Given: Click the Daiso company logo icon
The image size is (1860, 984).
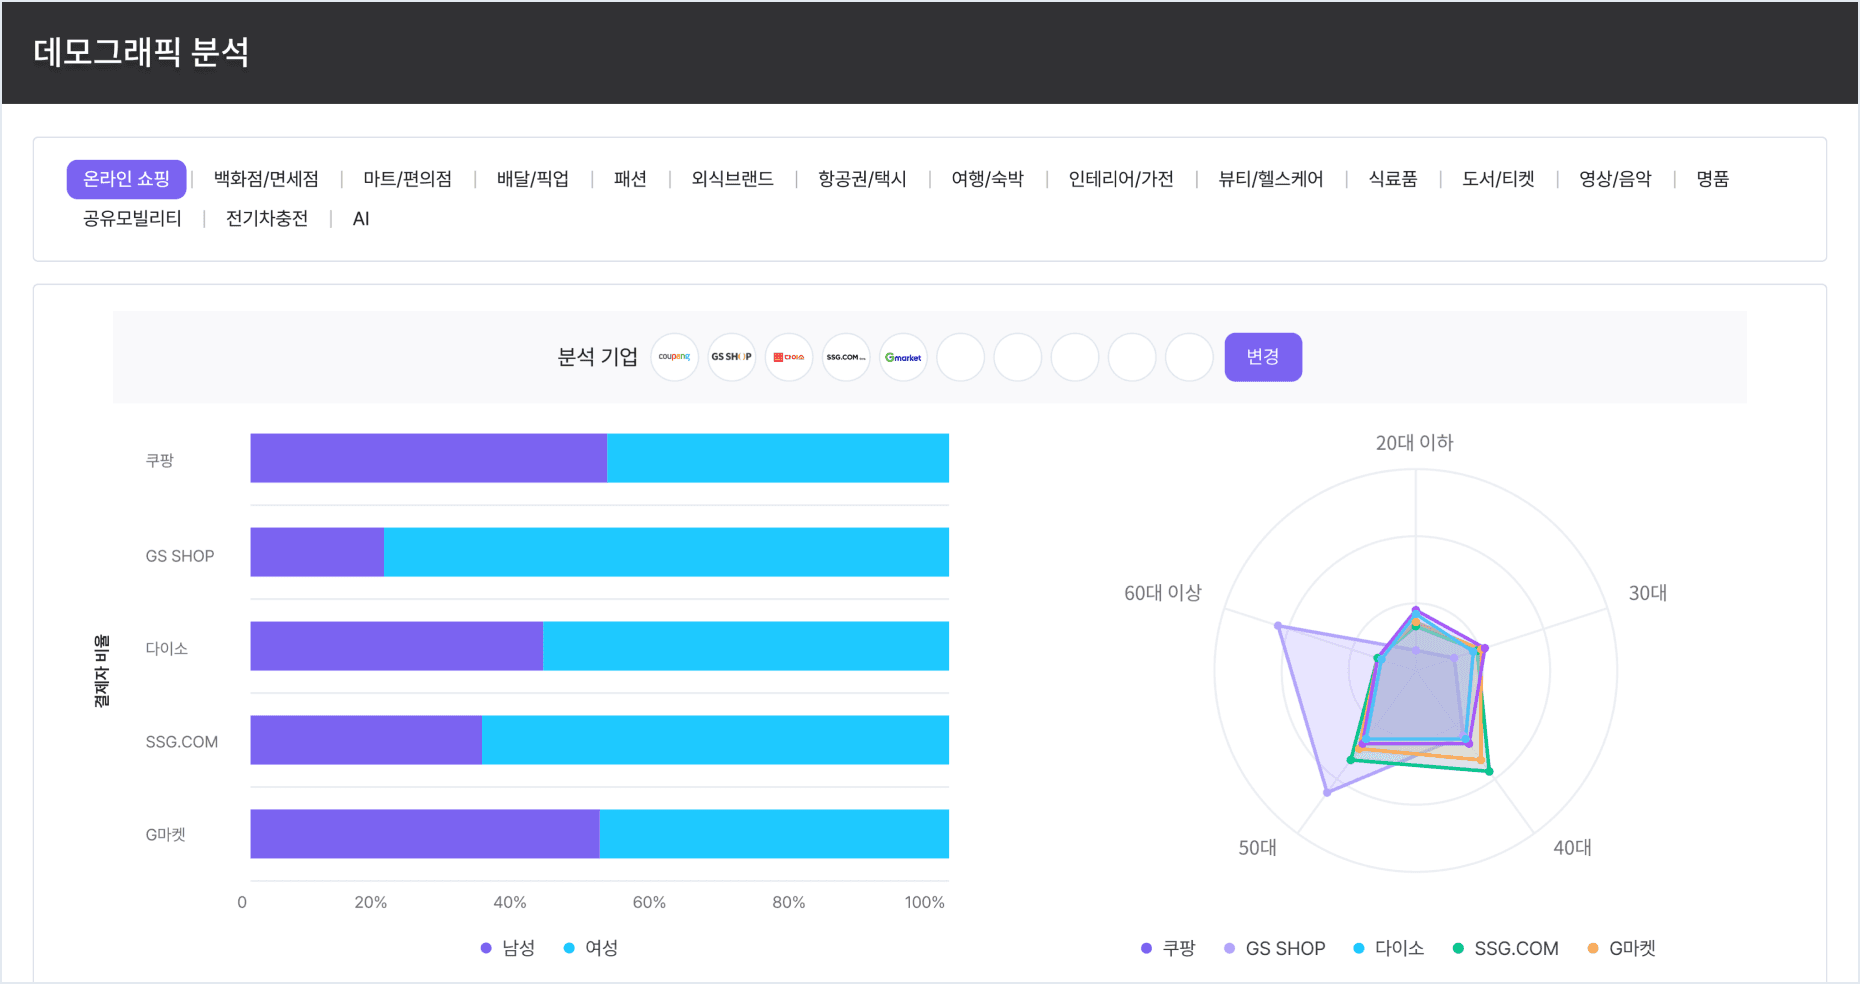Looking at the screenshot, I should (789, 357).
